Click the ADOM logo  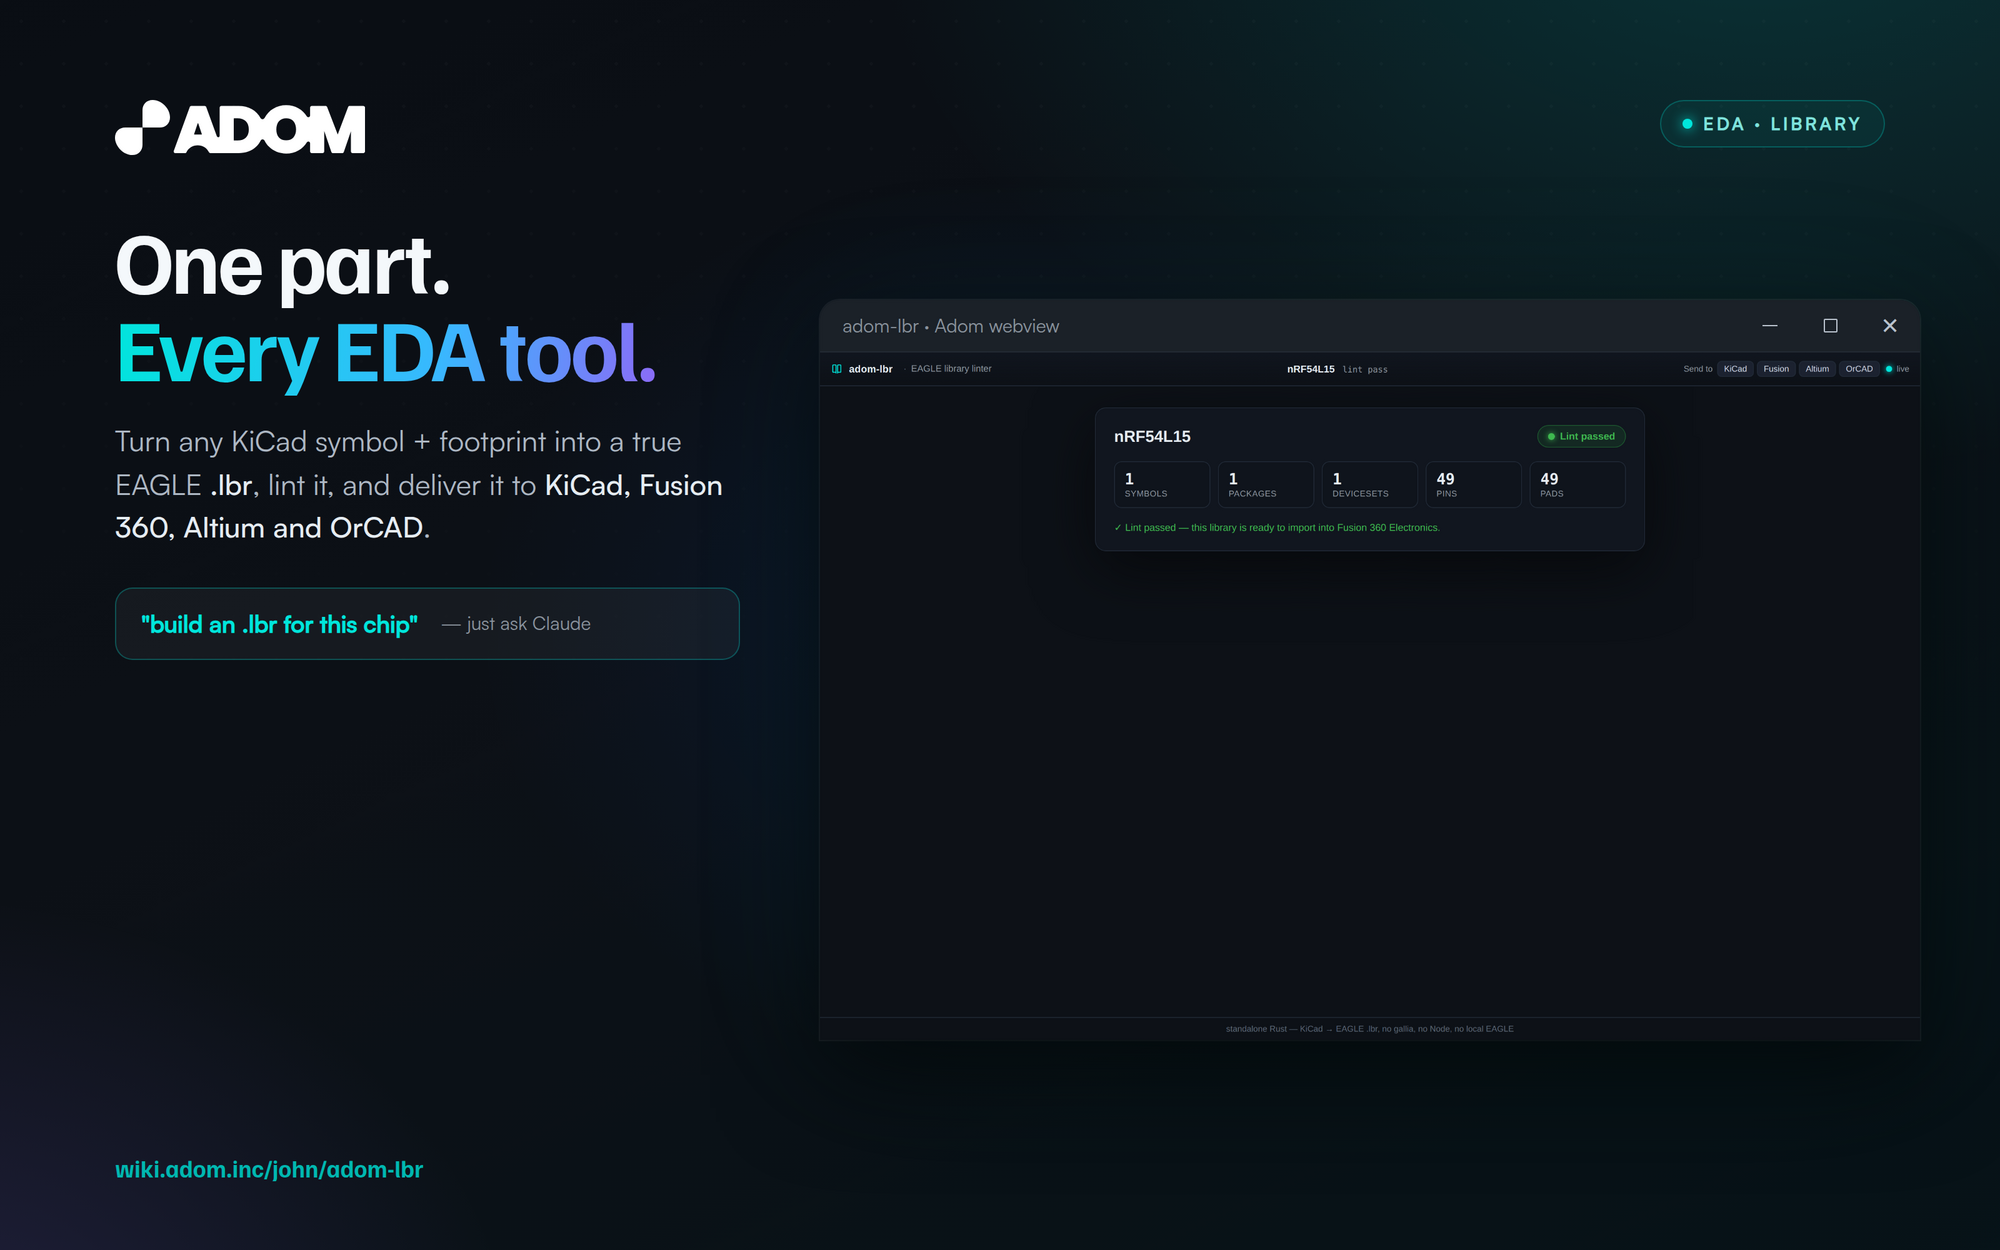pyautogui.click(x=240, y=128)
